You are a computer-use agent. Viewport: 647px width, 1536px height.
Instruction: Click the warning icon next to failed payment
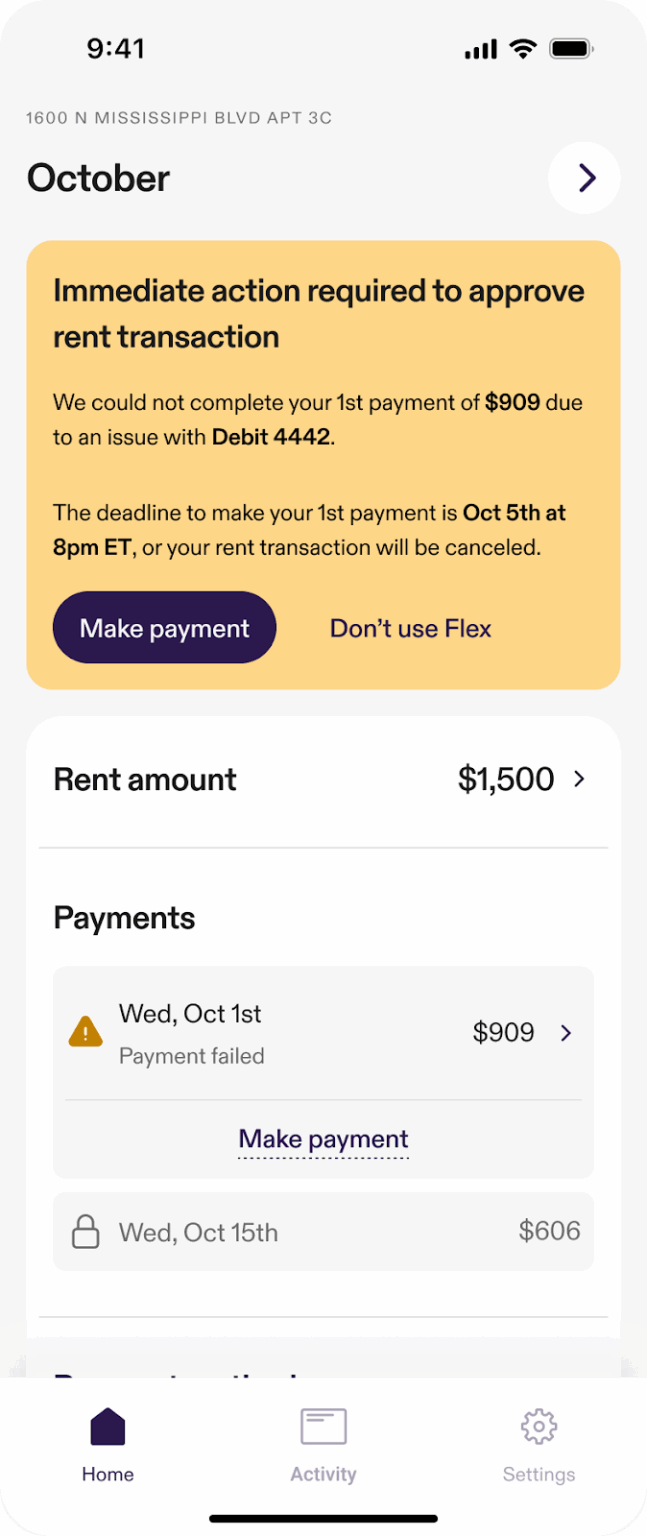pyautogui.click(x=85, y=1032)
